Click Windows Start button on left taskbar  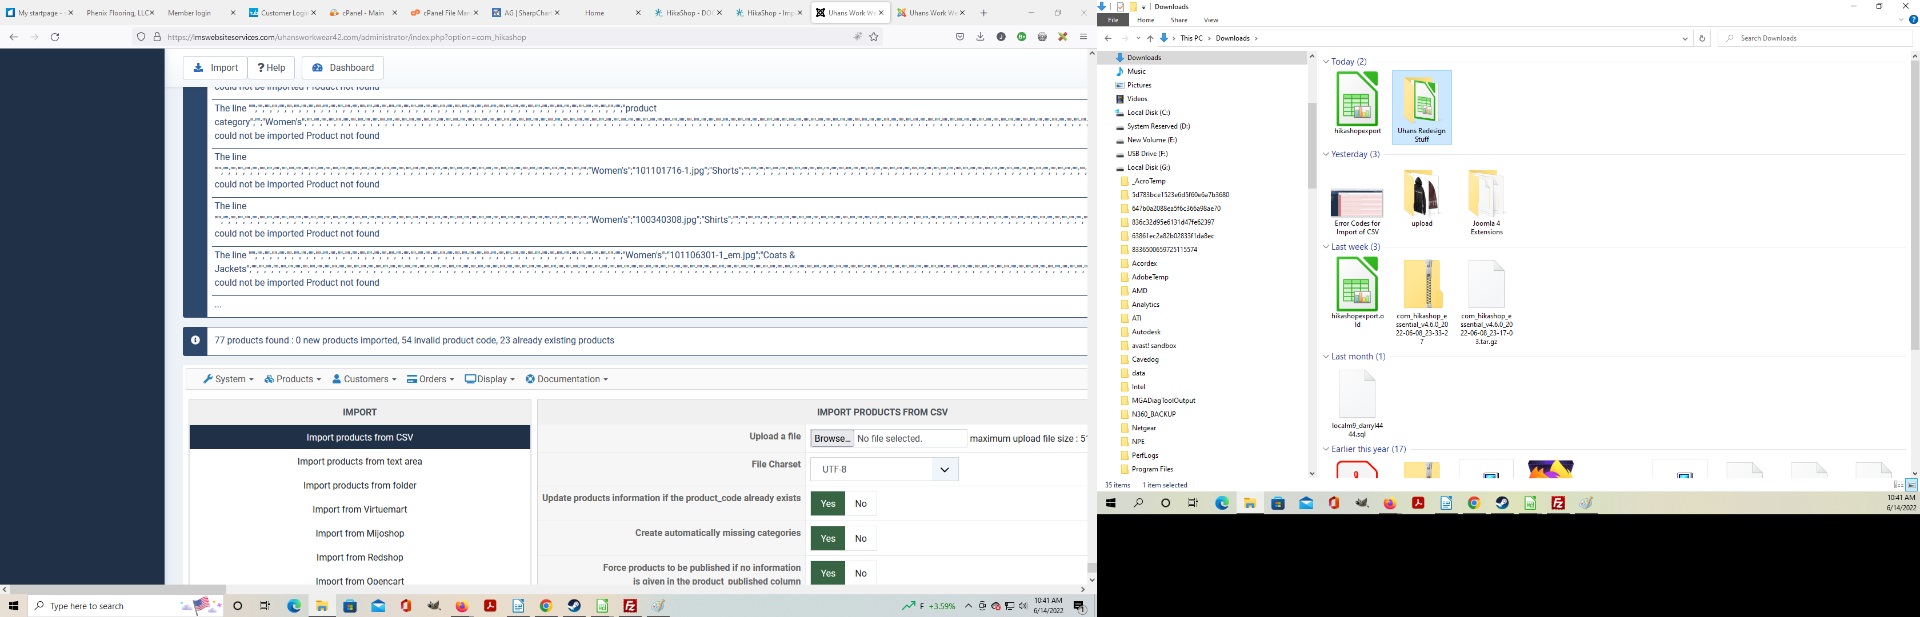click(x=14, y=606)
